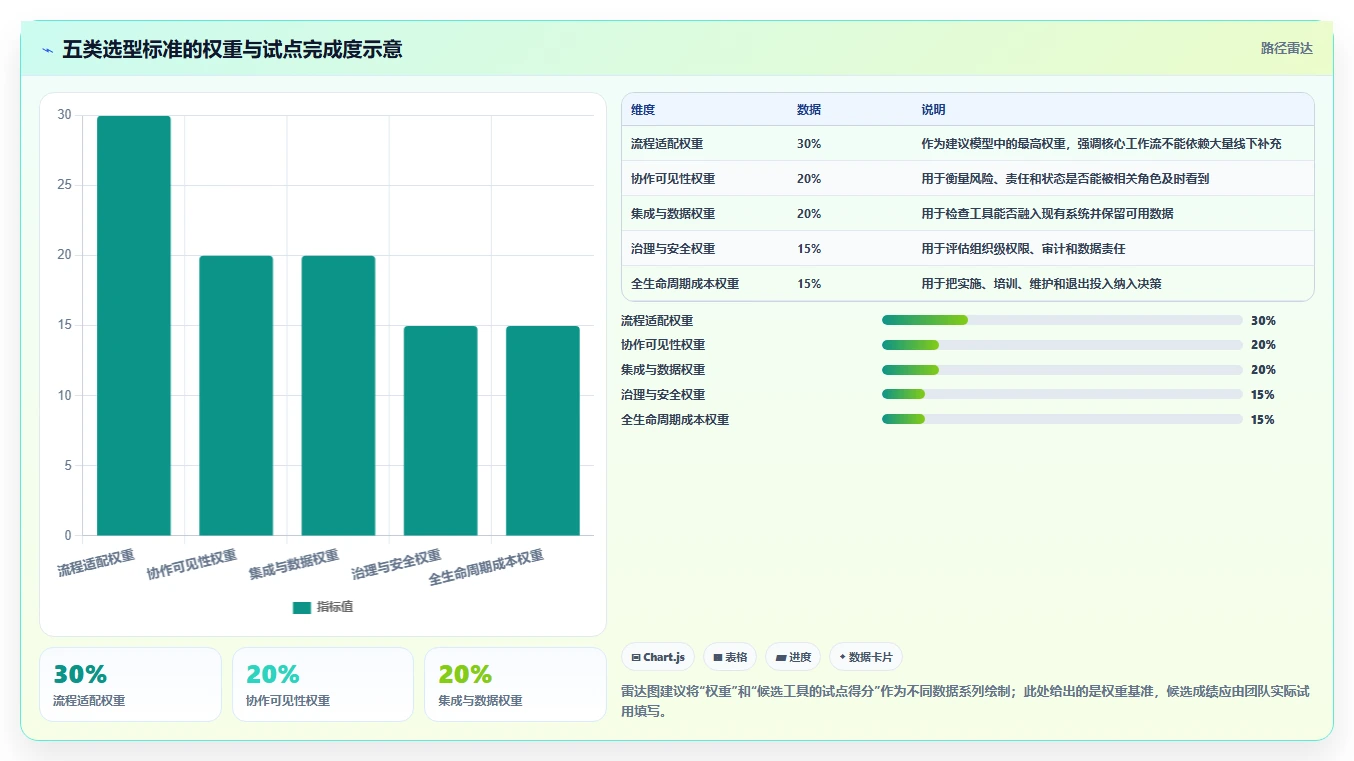This screenshot has height=761, width=1354.
Task: Toggle the 指标值 legend swatch
Action: pos(302,607)
